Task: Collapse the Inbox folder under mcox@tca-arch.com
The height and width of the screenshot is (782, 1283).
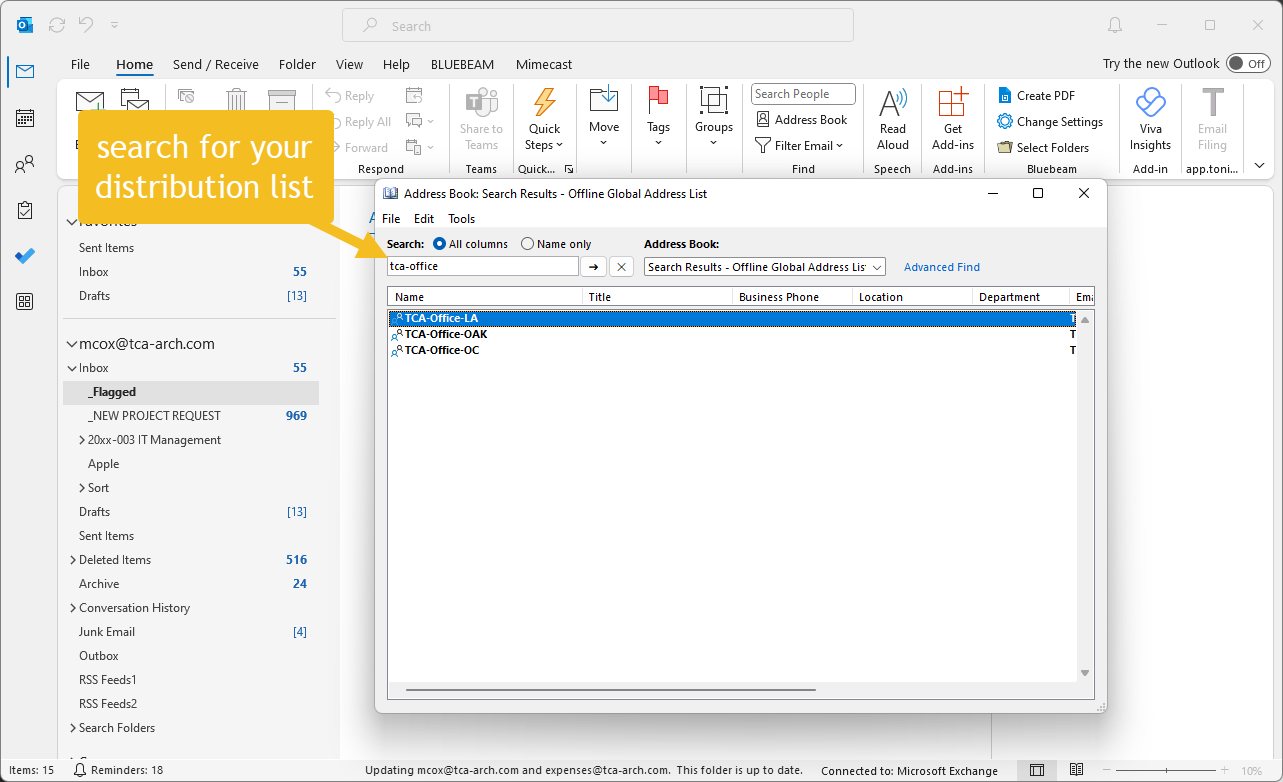Action: coord(72,368)
